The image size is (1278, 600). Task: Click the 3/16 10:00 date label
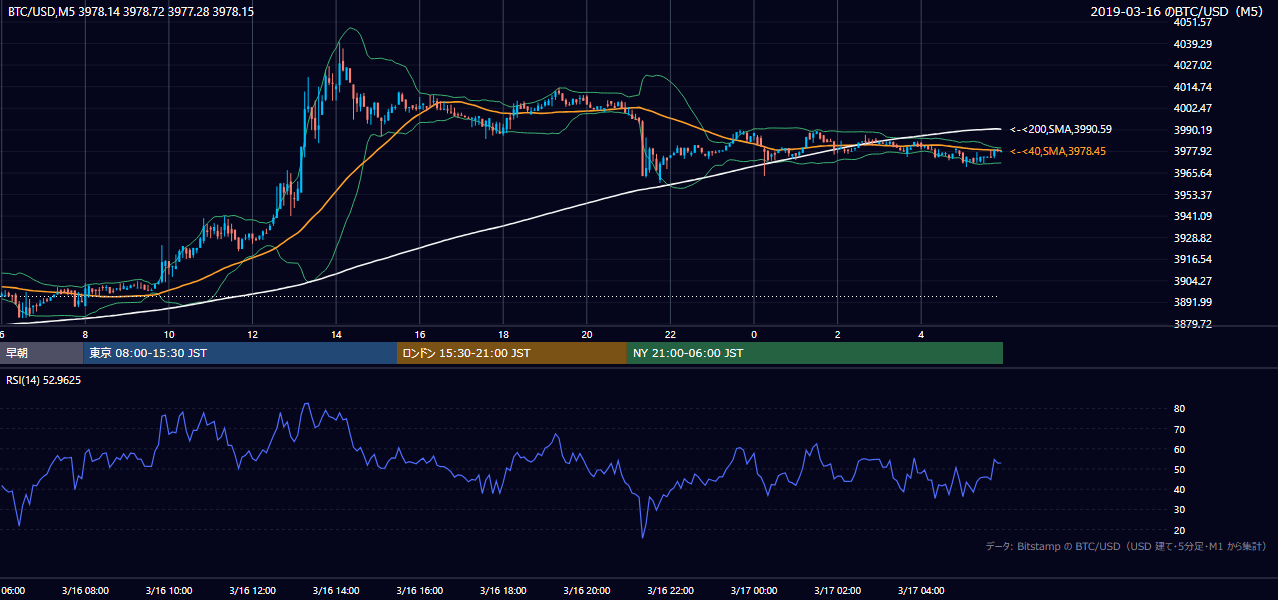coord(169,591)
